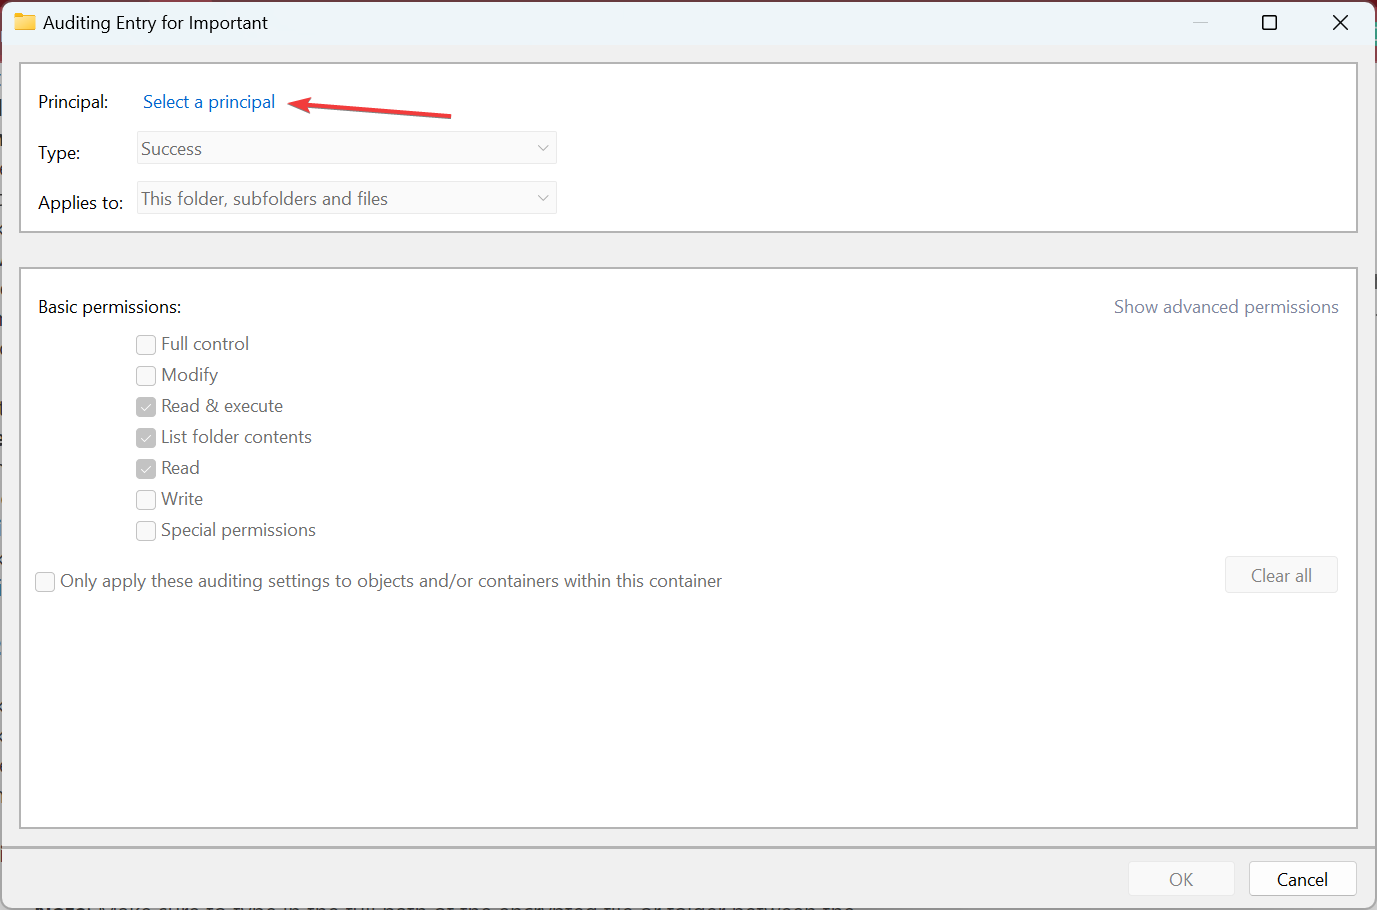
Task: Tick the Special permissions checkbox
Action: 146,531
